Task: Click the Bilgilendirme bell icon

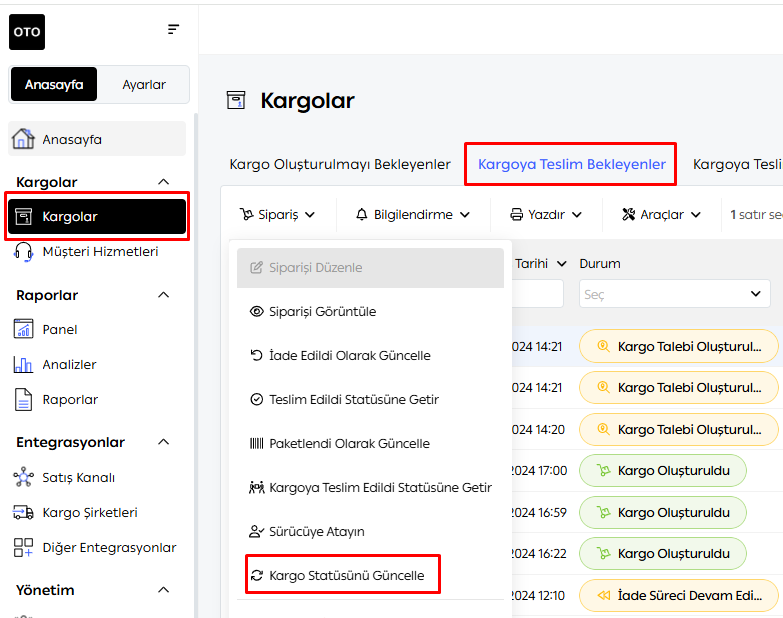Action: (x=362, y=215)
